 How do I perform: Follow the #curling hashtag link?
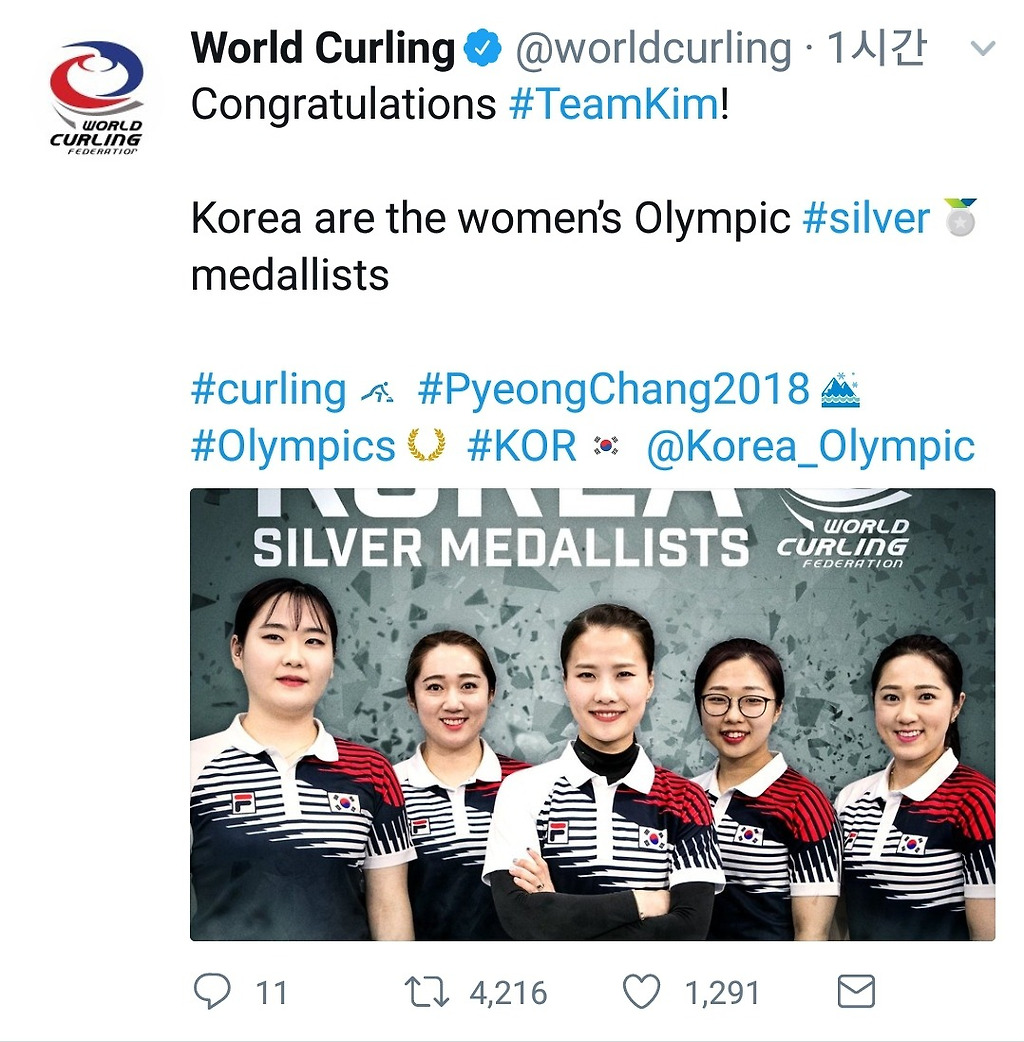click(268, 390)
